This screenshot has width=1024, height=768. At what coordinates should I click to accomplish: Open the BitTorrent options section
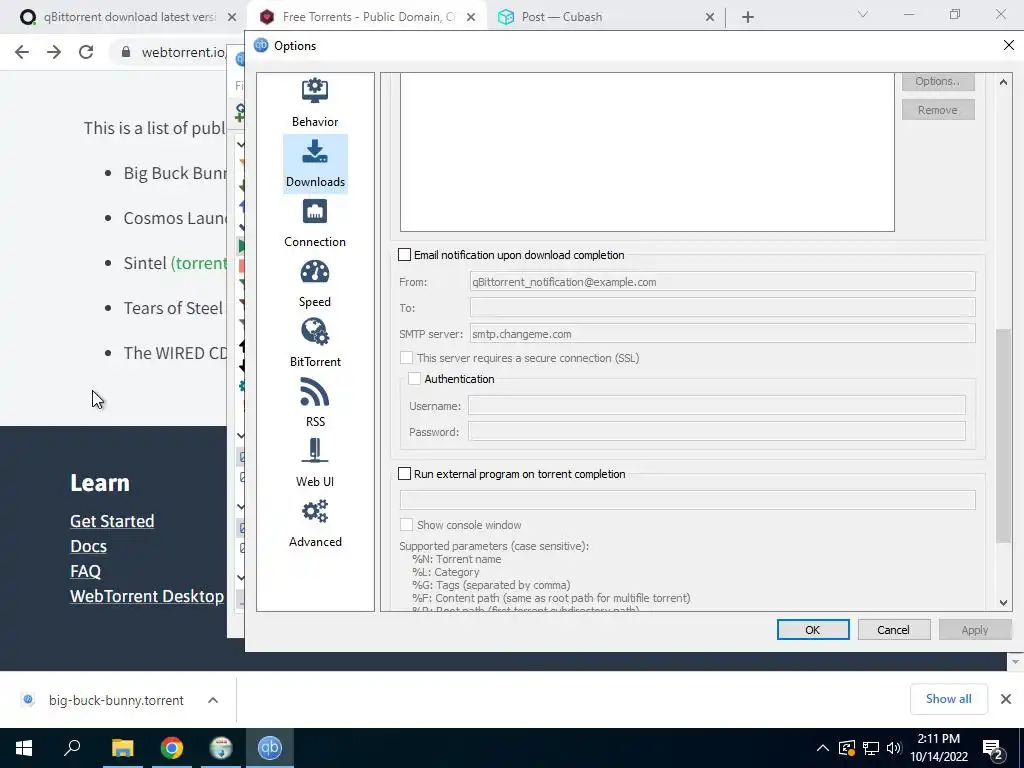coord(315,344)
